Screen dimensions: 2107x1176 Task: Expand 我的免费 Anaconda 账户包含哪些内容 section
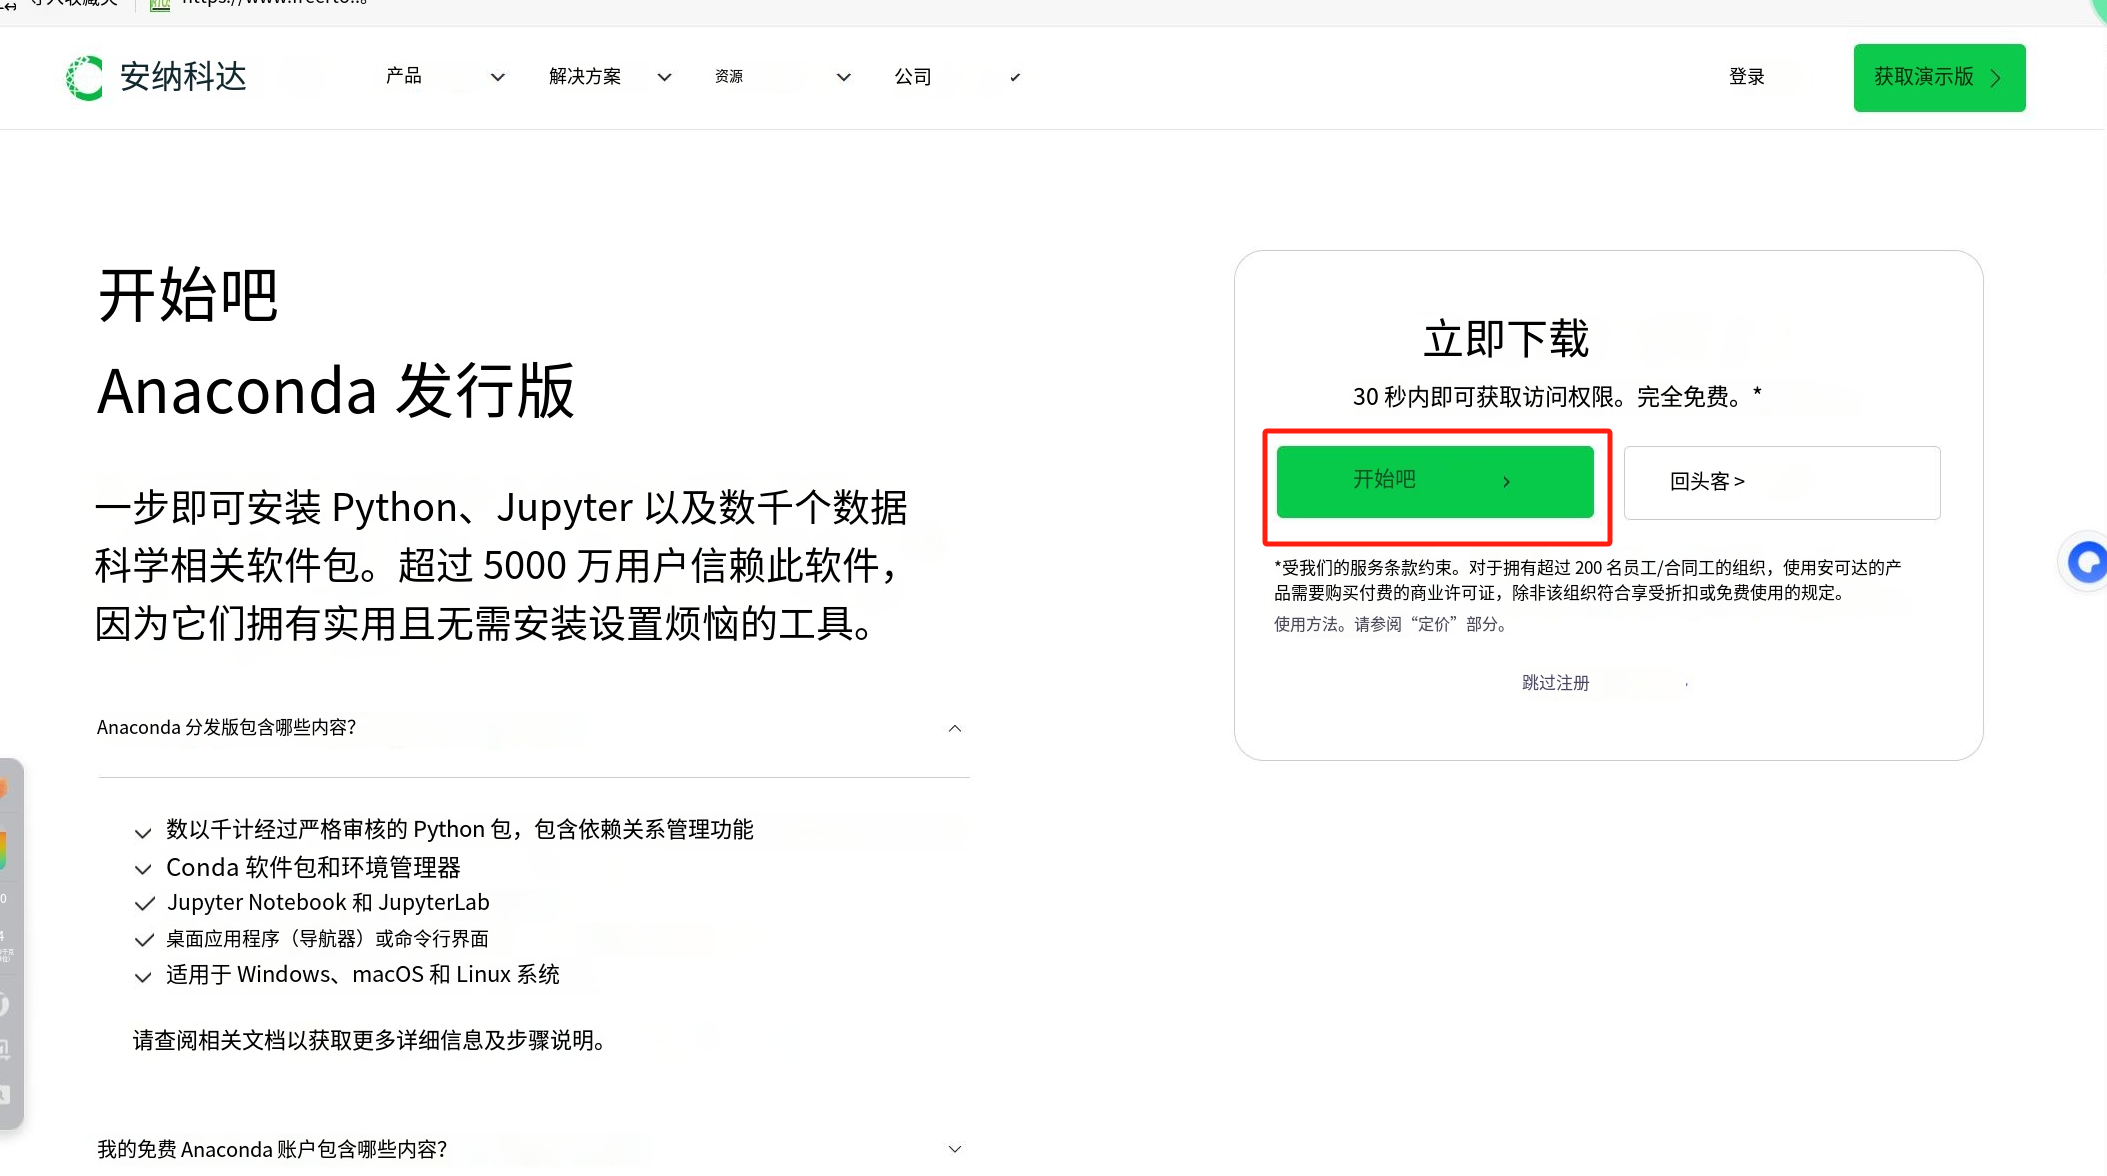[955, 1150]
